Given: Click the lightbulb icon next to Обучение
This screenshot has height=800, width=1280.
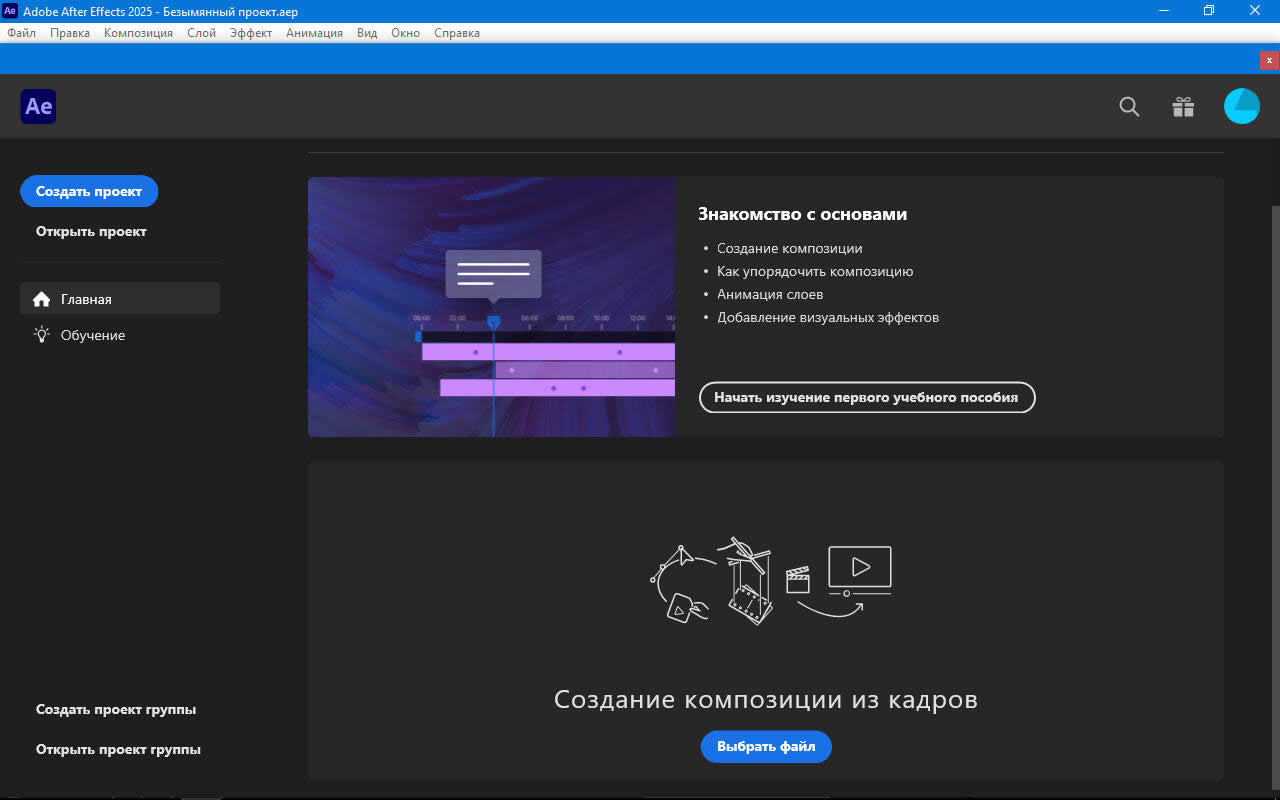Looking at the screenshot, I should click(x=41, y=335).
